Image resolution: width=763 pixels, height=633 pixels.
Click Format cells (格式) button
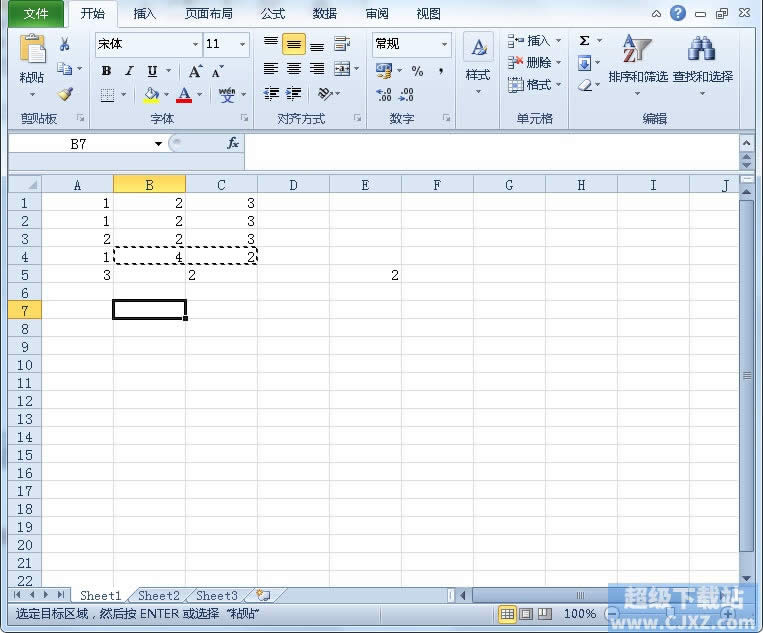534,85
